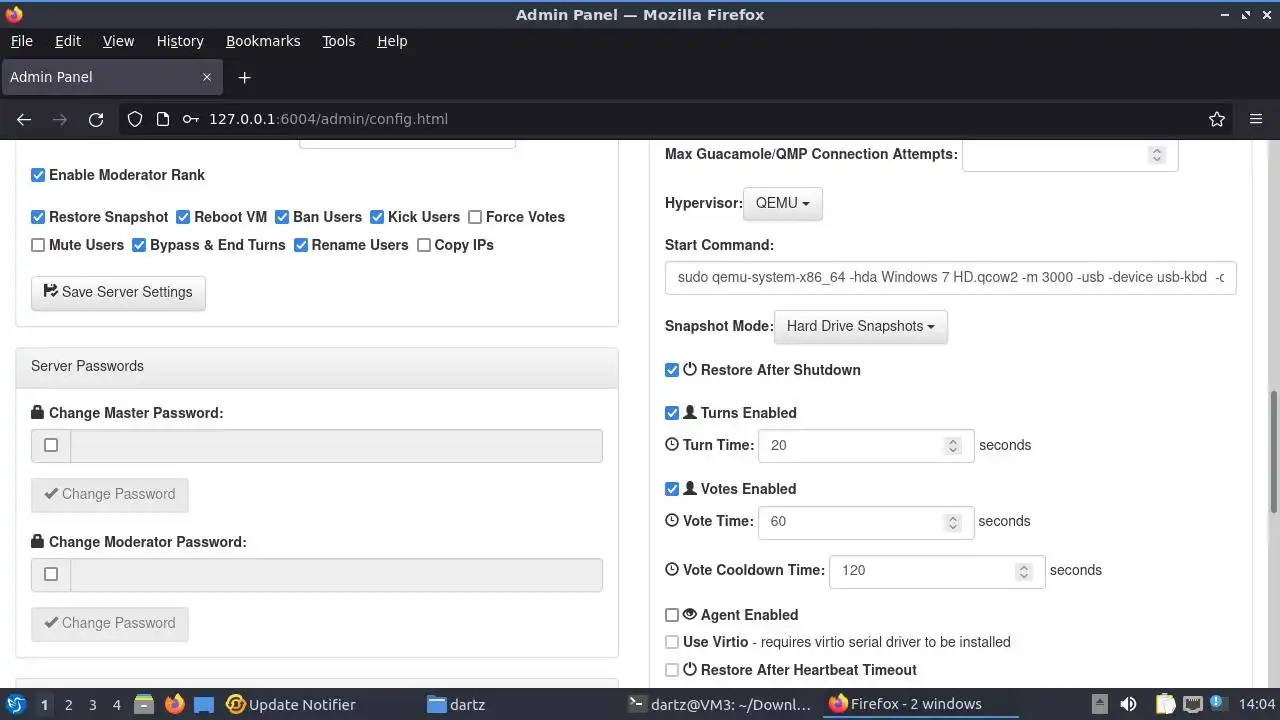1280x720 pixels.
Task: Click the Start Command input field
Action: coord(950,277)
